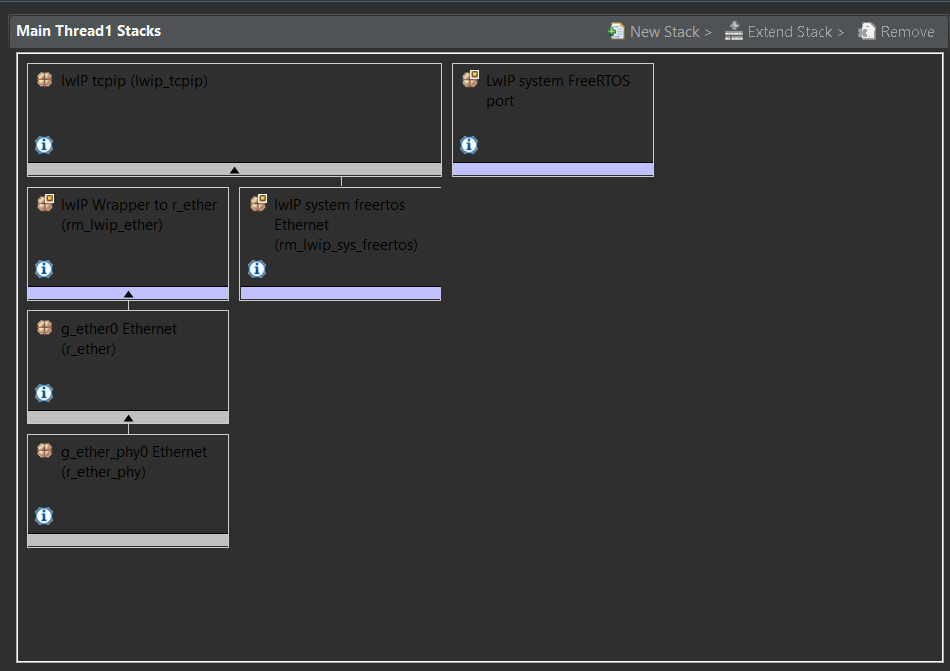The height and width of the screenshot is (671, 950).
Task: Select the lwIP tcpip (lwip_tcpip) label
Action: 135,81
